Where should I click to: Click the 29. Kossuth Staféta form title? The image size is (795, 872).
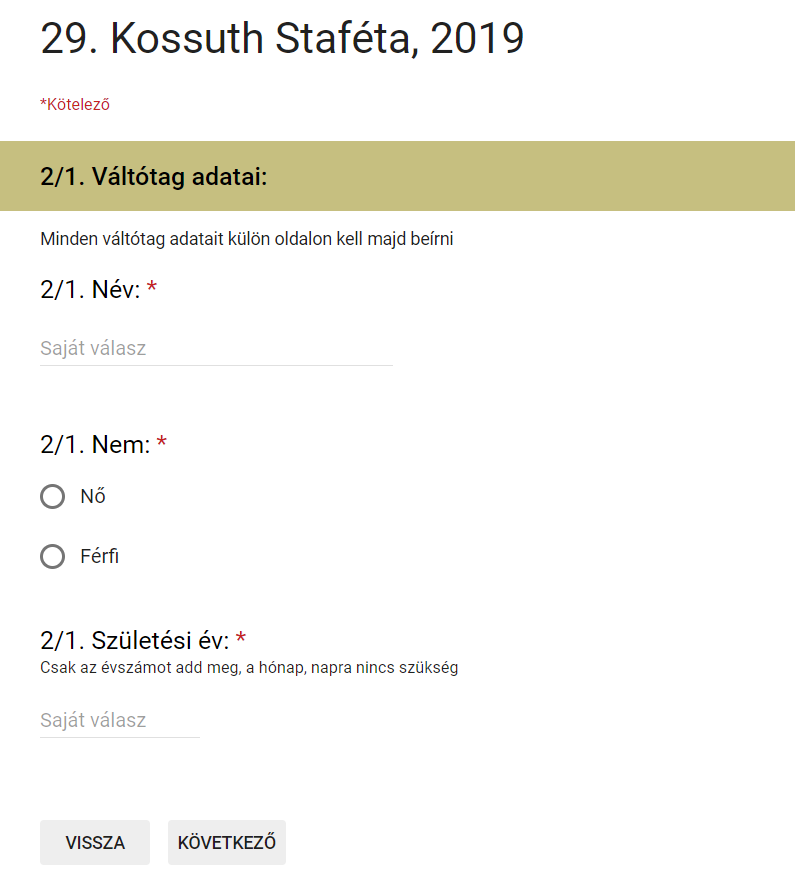[282, 38]
